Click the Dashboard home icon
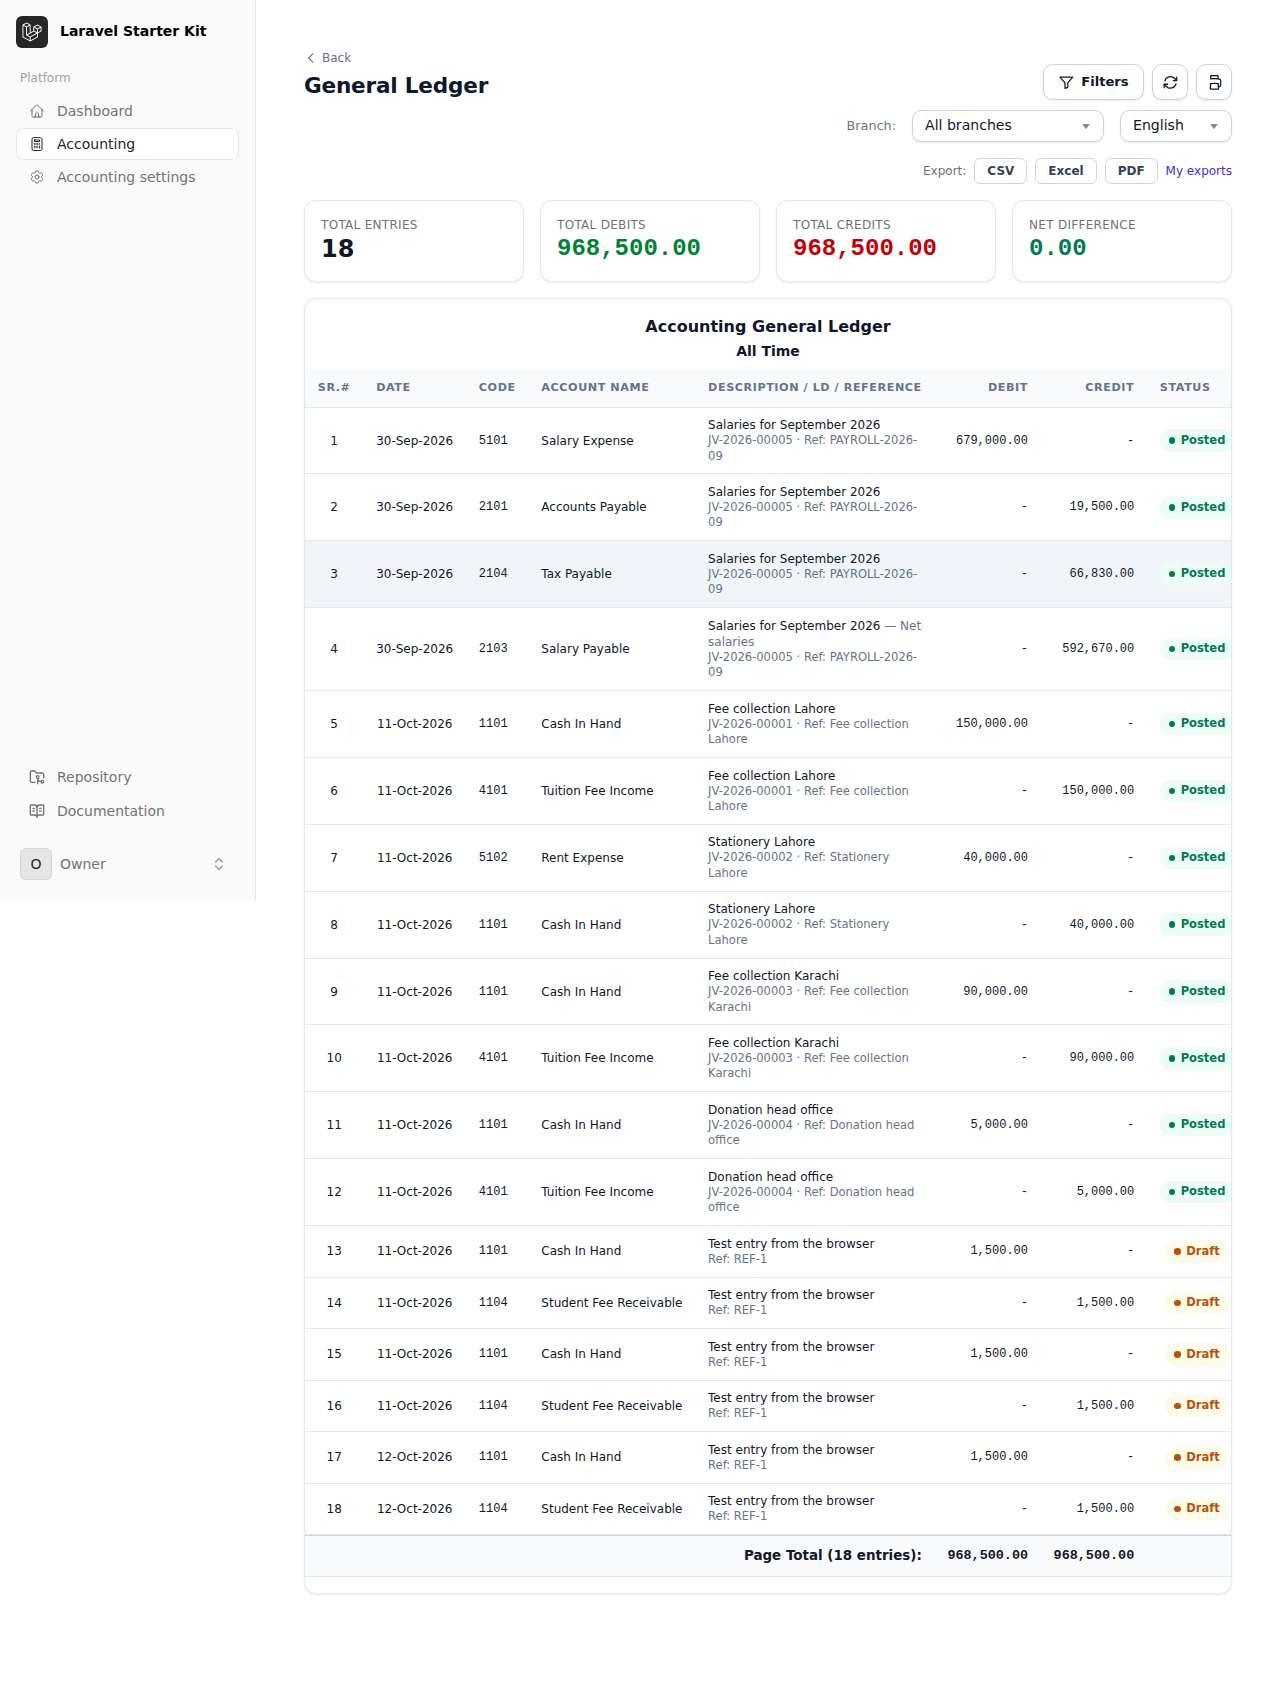1280x1706 pixels. tap(37, 111)
